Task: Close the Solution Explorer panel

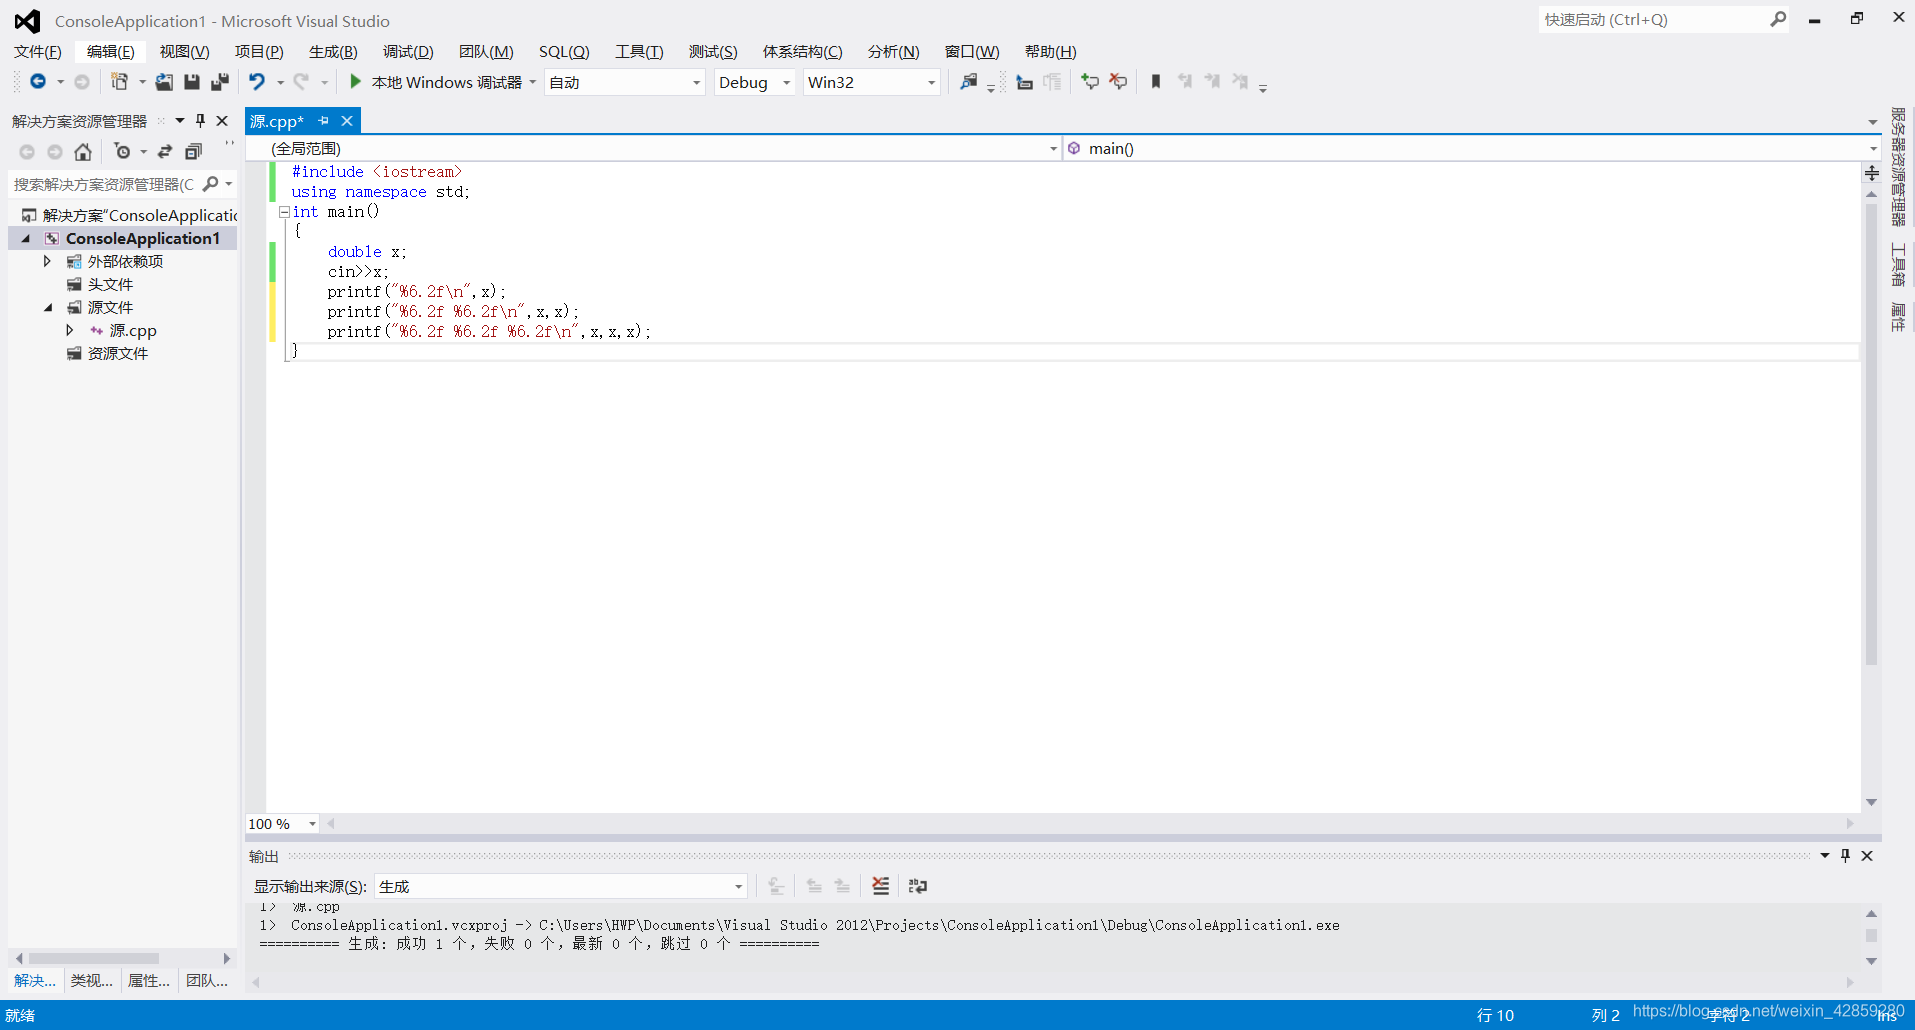Action: pyautogui.click(x=222, y=121)
